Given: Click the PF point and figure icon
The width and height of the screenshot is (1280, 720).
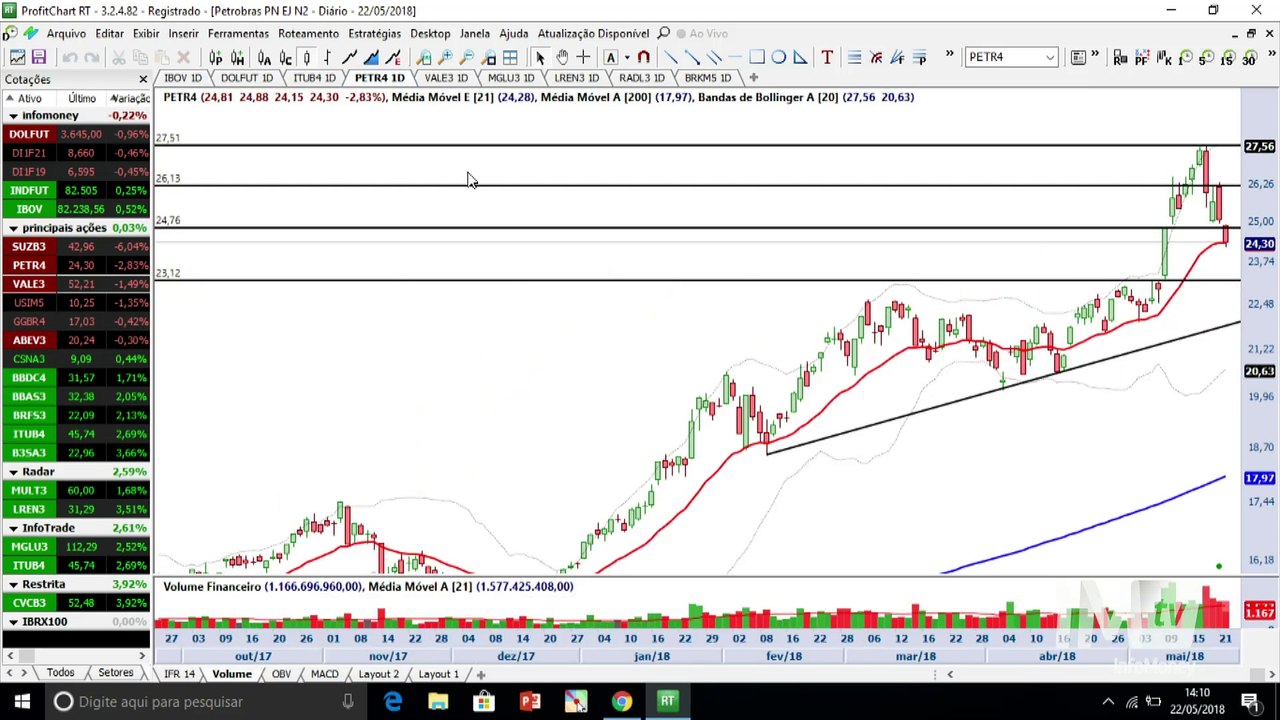Looking at the screenshot, I should (x=1142, y=57).
